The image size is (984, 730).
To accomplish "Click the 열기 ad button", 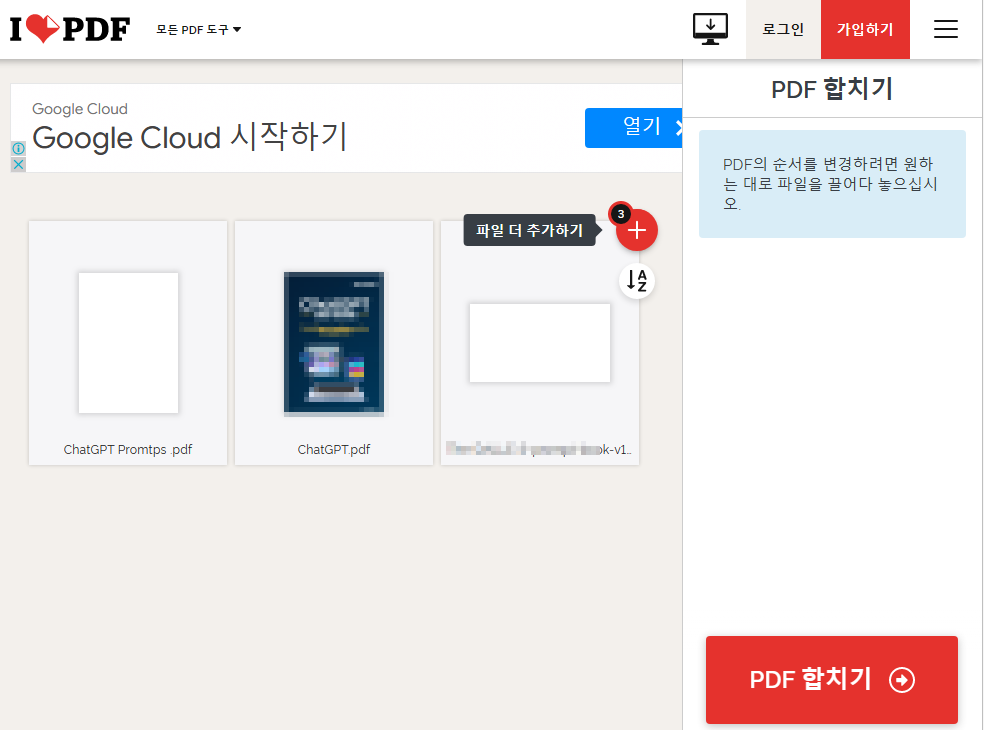I will [x=633, y=127].
